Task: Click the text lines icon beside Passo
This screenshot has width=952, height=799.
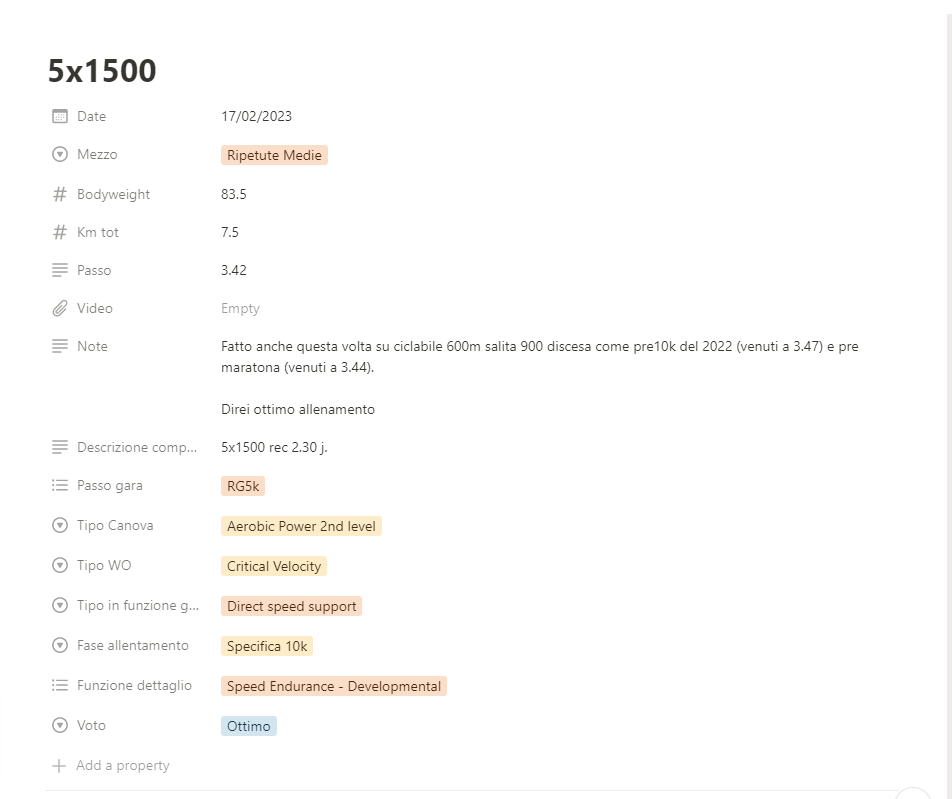Action: [60, 270]
